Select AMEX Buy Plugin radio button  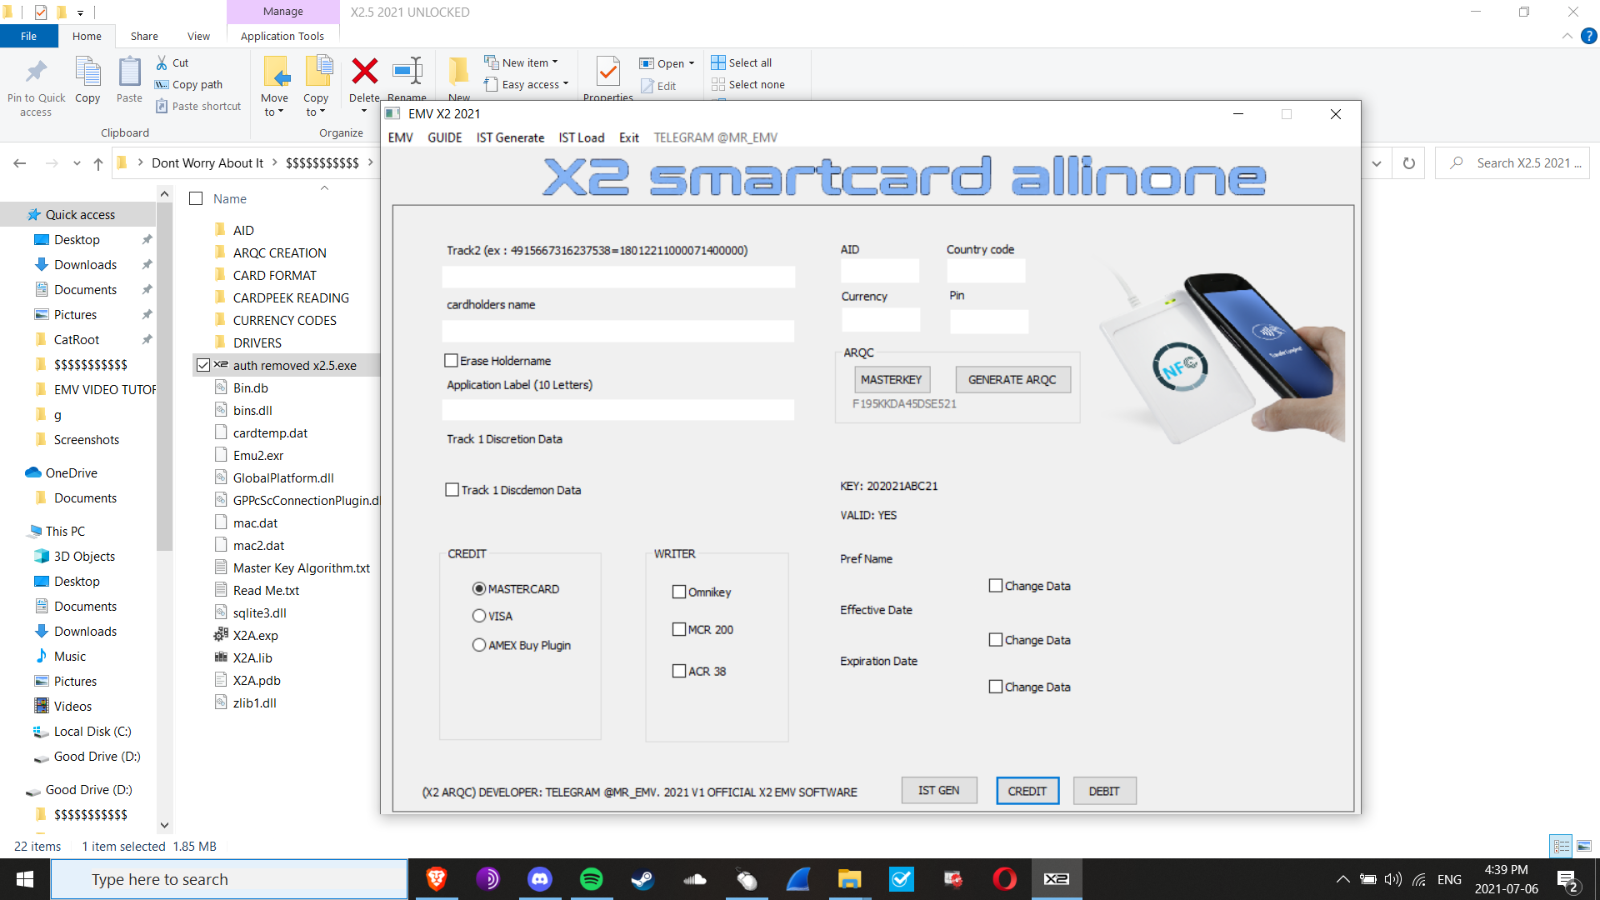coord(479,645)
